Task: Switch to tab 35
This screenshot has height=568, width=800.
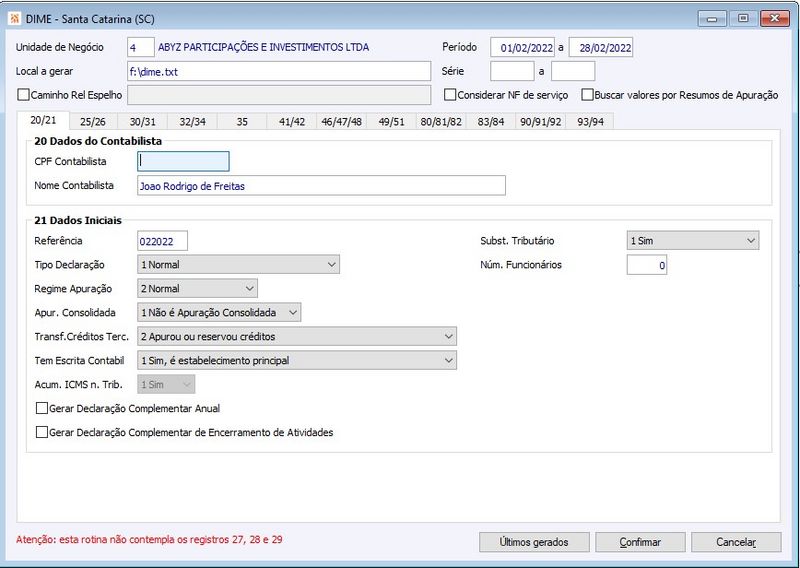Action: [x=242, y=121]
